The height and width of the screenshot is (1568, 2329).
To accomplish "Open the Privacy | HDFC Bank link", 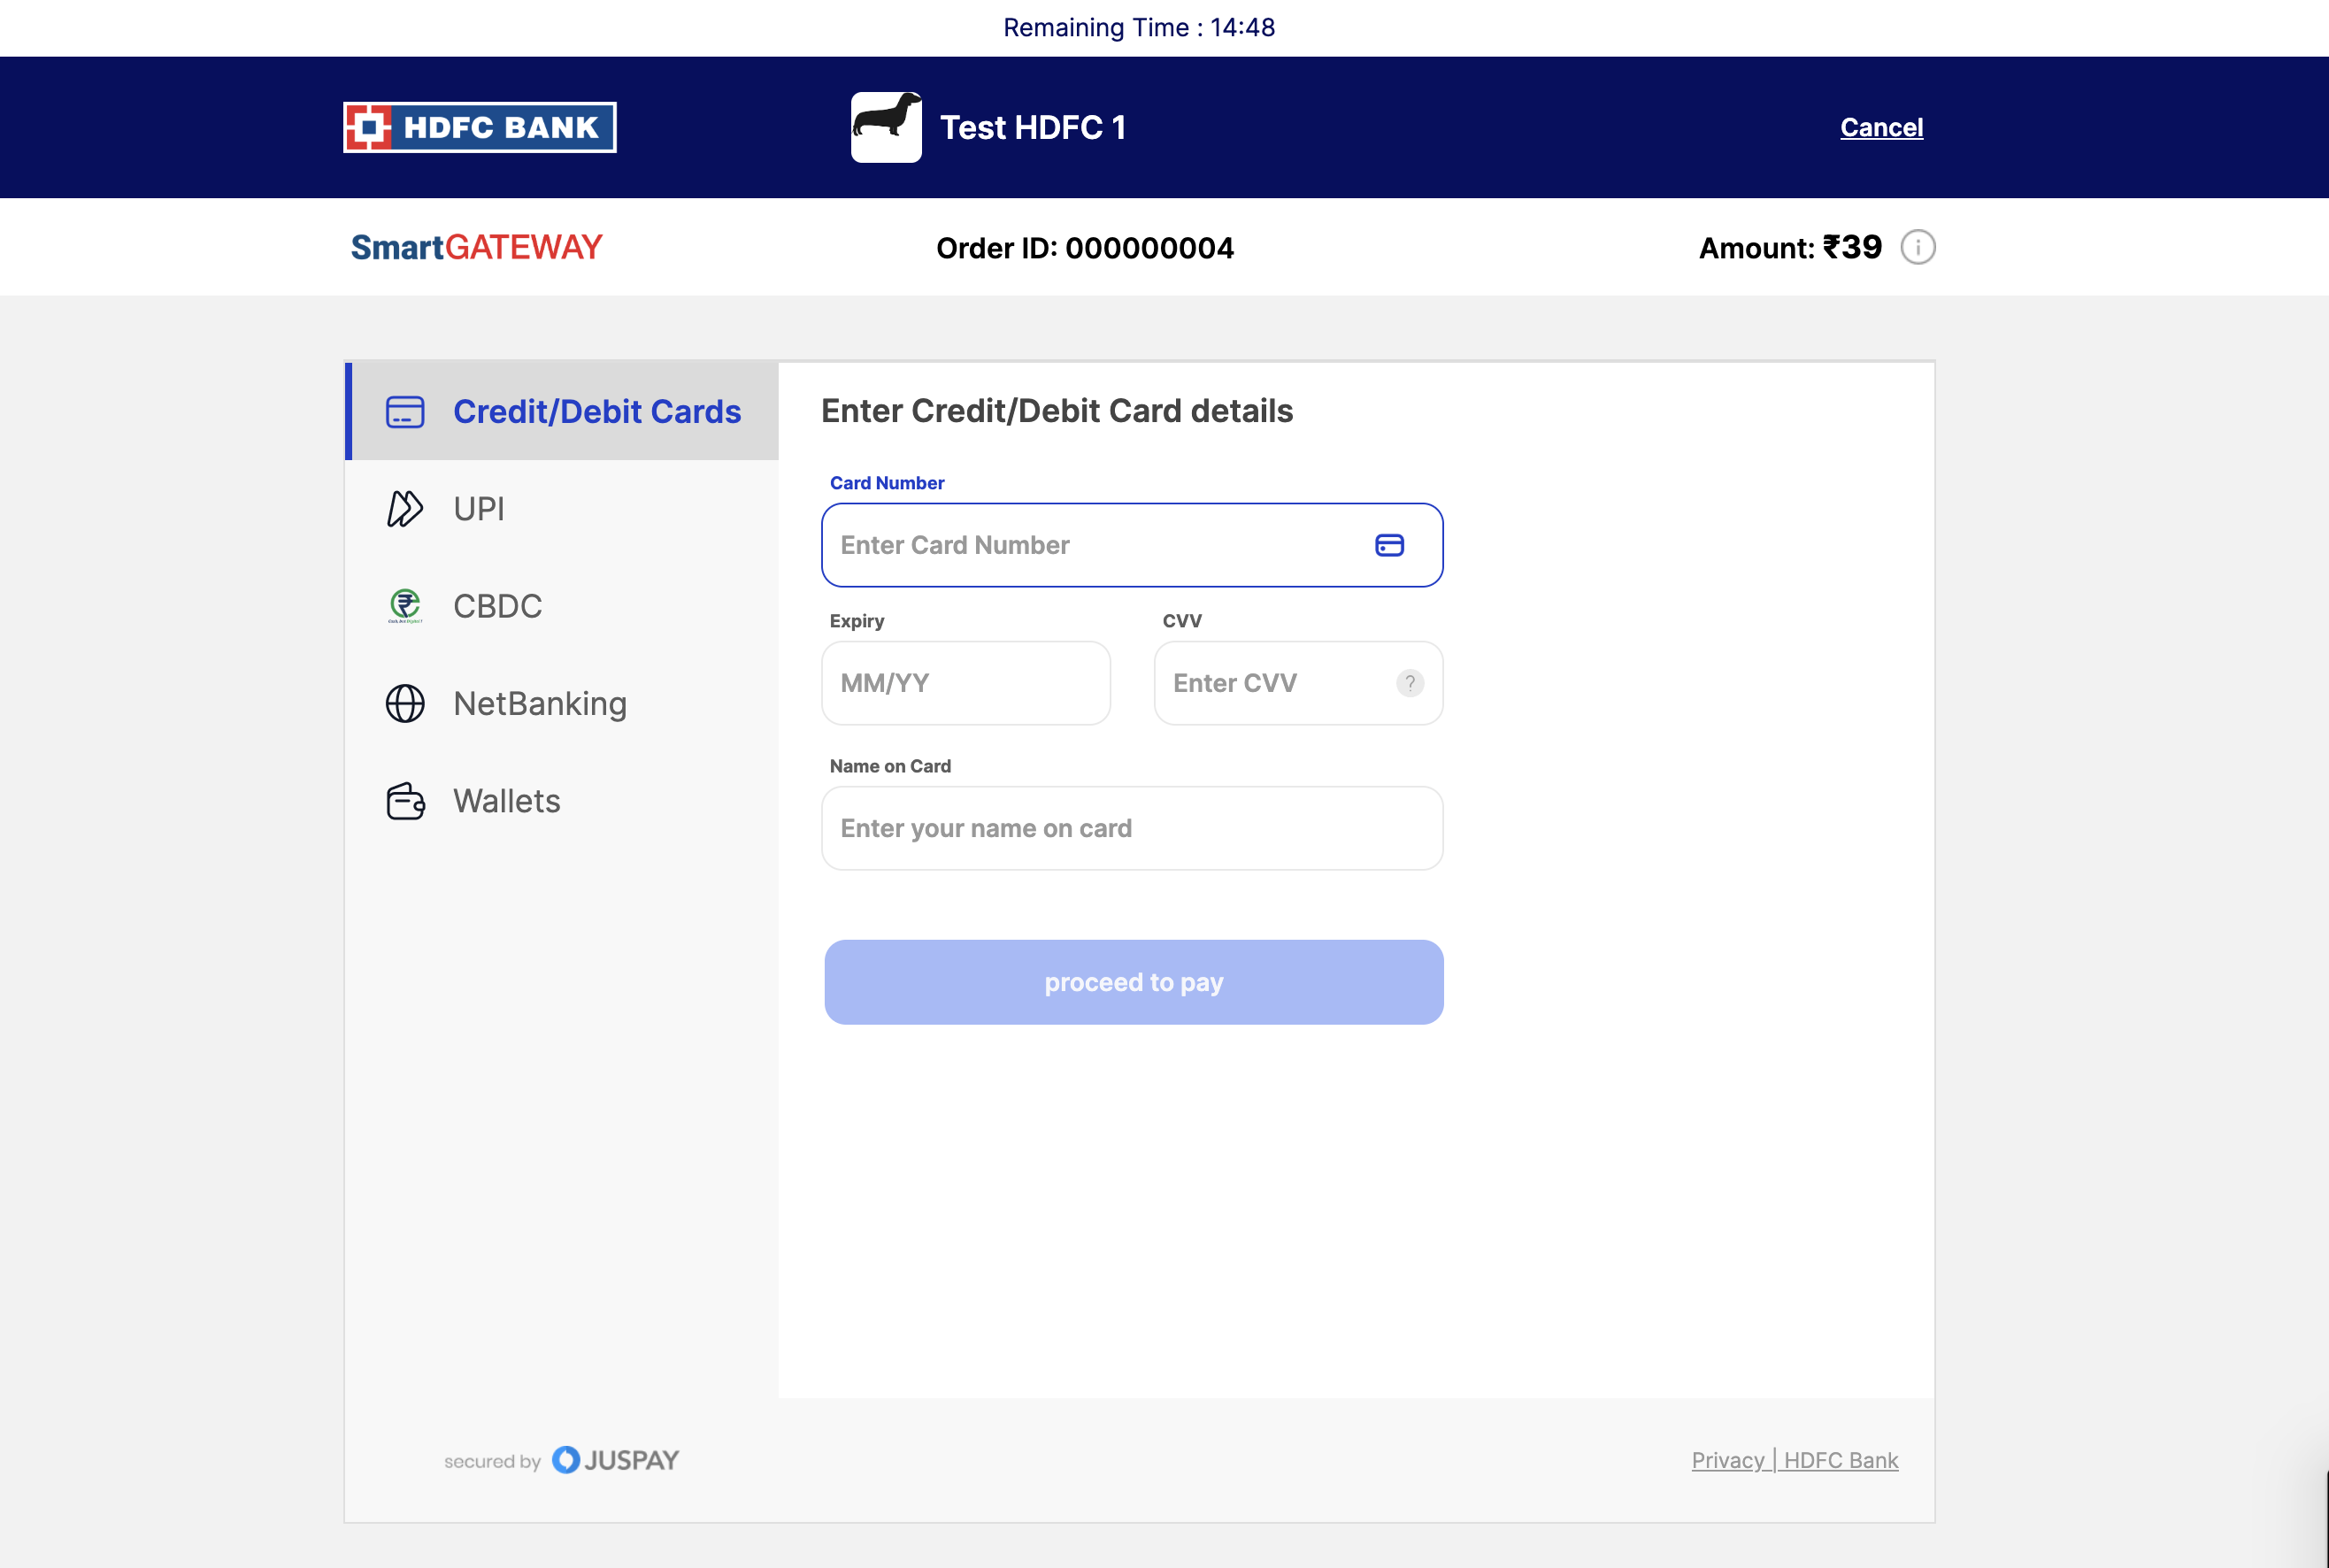I will pyautogui.click(x=1794, y=1460).
